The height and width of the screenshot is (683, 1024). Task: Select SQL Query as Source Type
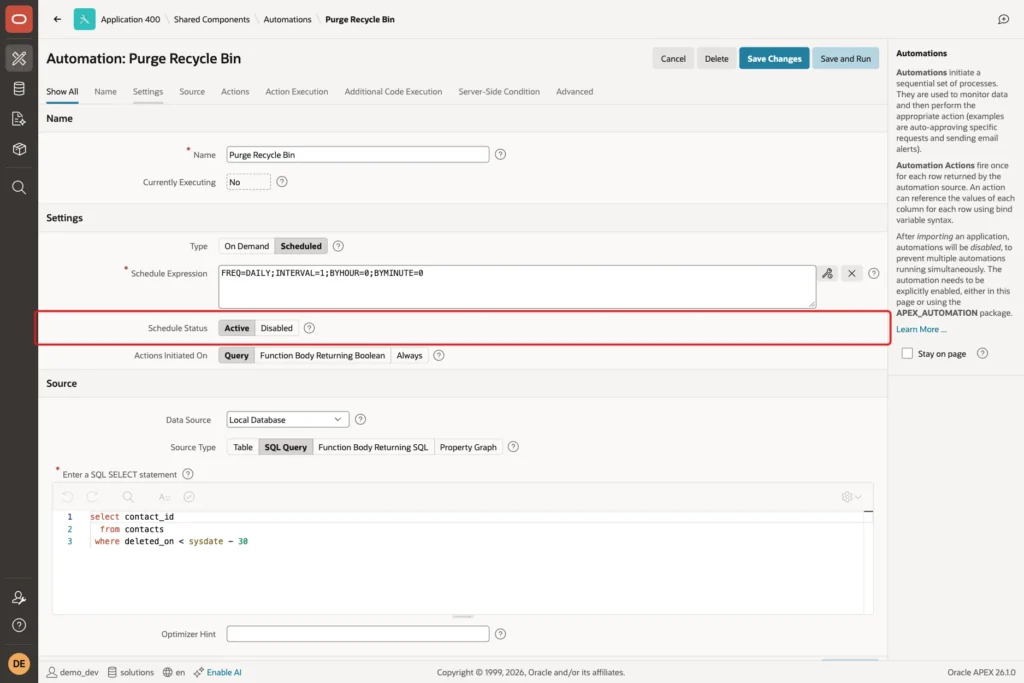coord(285,447)
